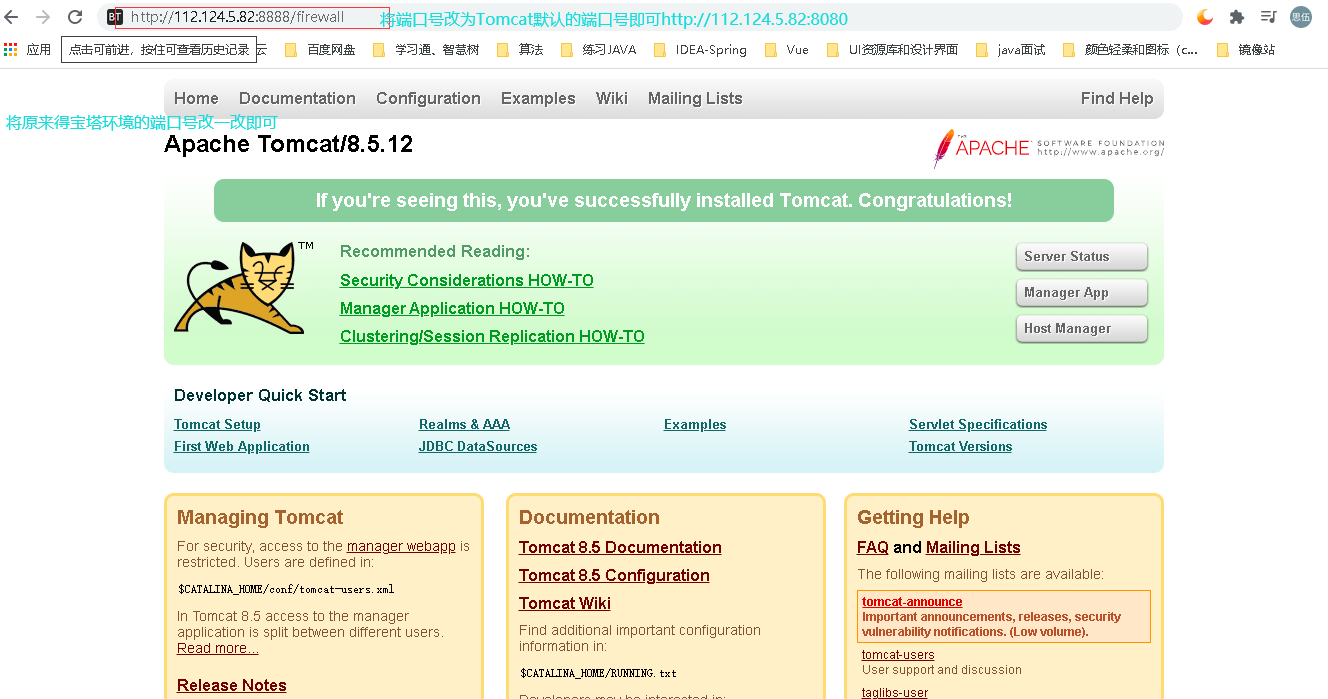Screen dimensions: 1328x699
Task: Click the $CATALINA_HOME/RUNNING.txt text
Action: pyautogui.click(x=598, y=673)
